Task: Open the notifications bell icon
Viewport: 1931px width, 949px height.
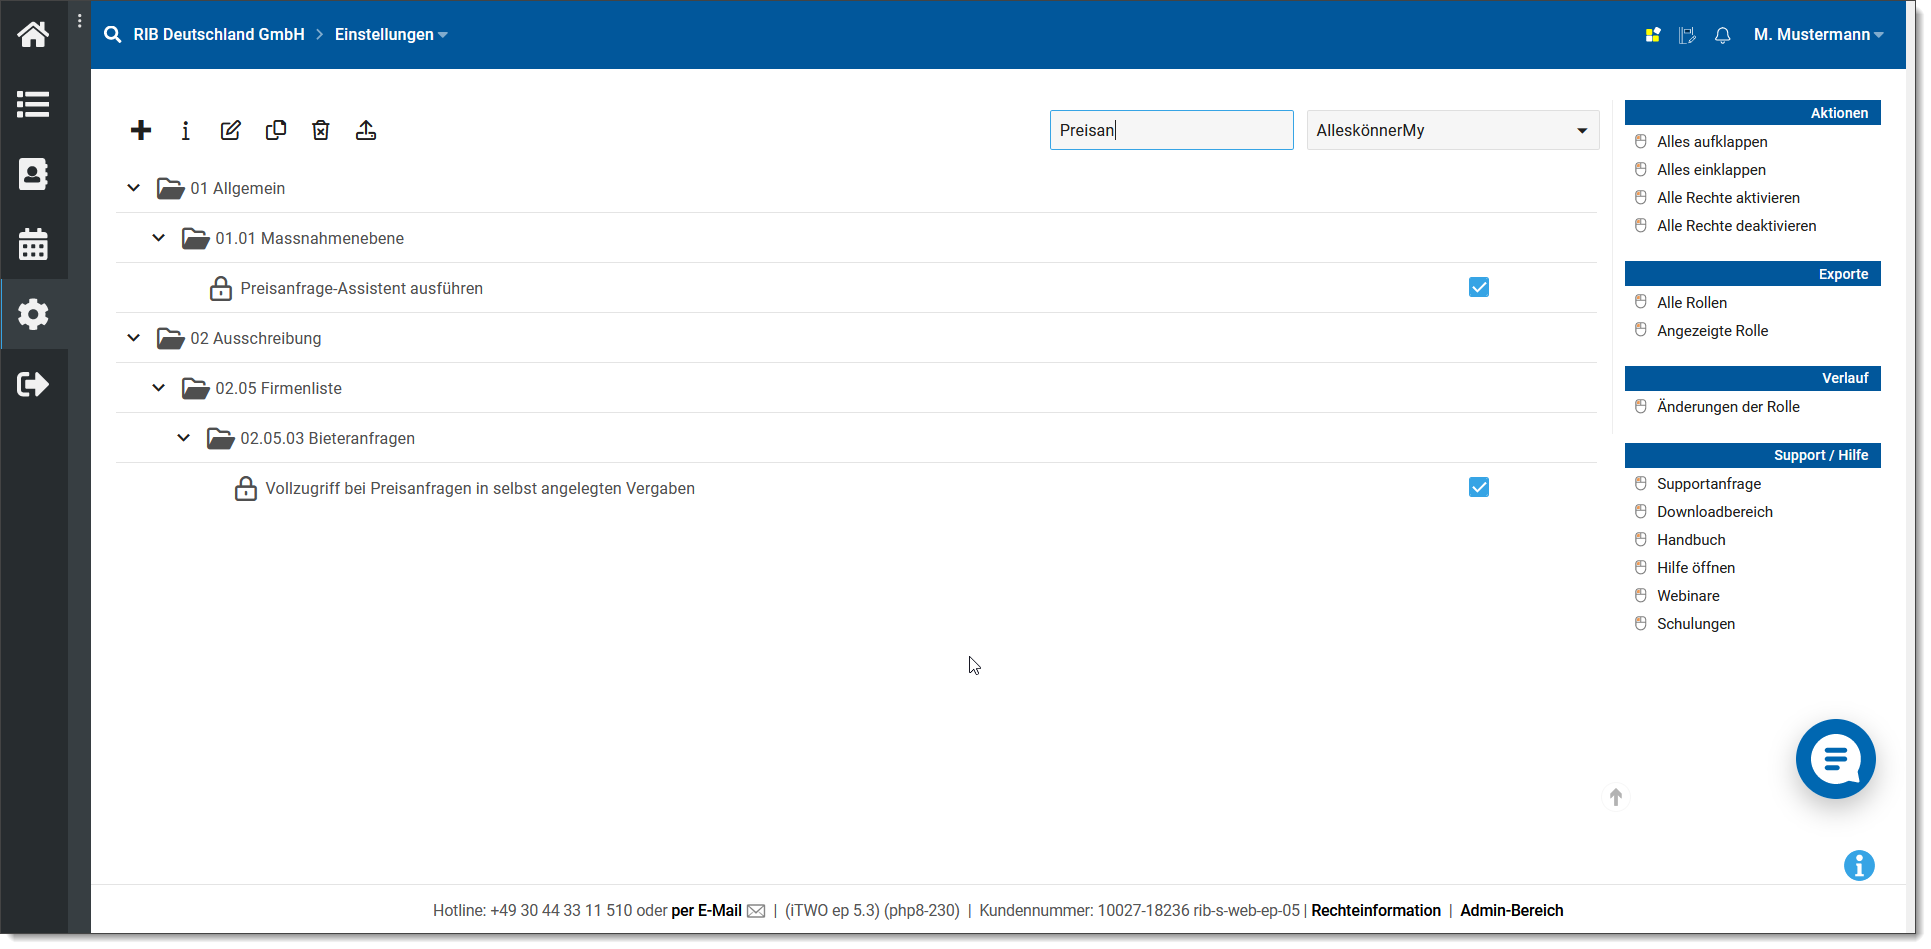Action: coord(1722,35)
